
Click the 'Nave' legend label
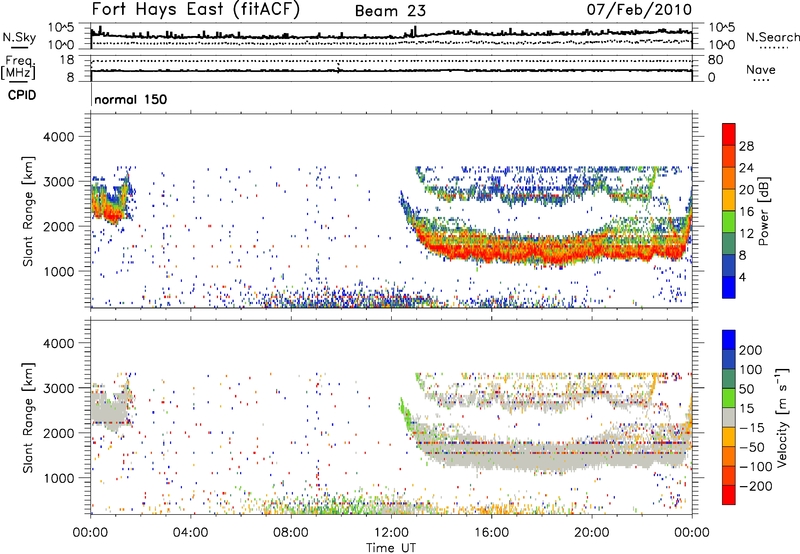pyautogui.click(x=760, y=69)
